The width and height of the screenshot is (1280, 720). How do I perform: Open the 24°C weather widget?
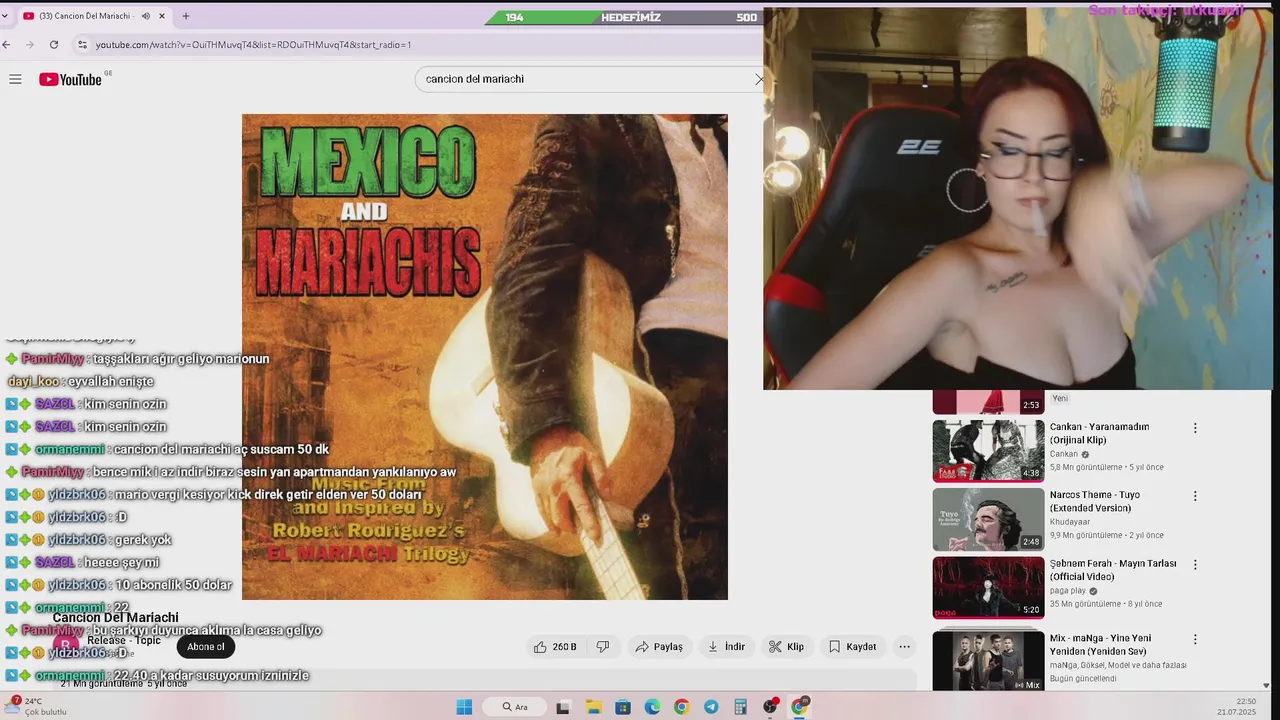(38, 706)
